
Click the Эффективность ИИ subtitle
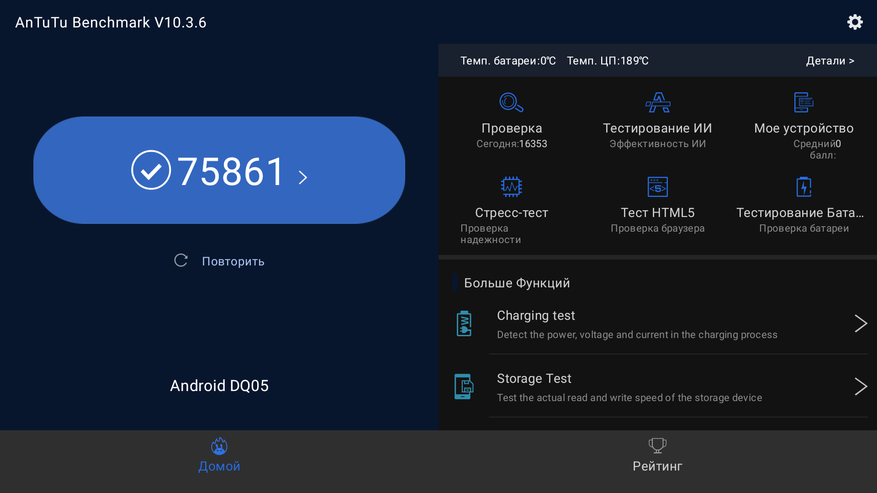point(658,144)
